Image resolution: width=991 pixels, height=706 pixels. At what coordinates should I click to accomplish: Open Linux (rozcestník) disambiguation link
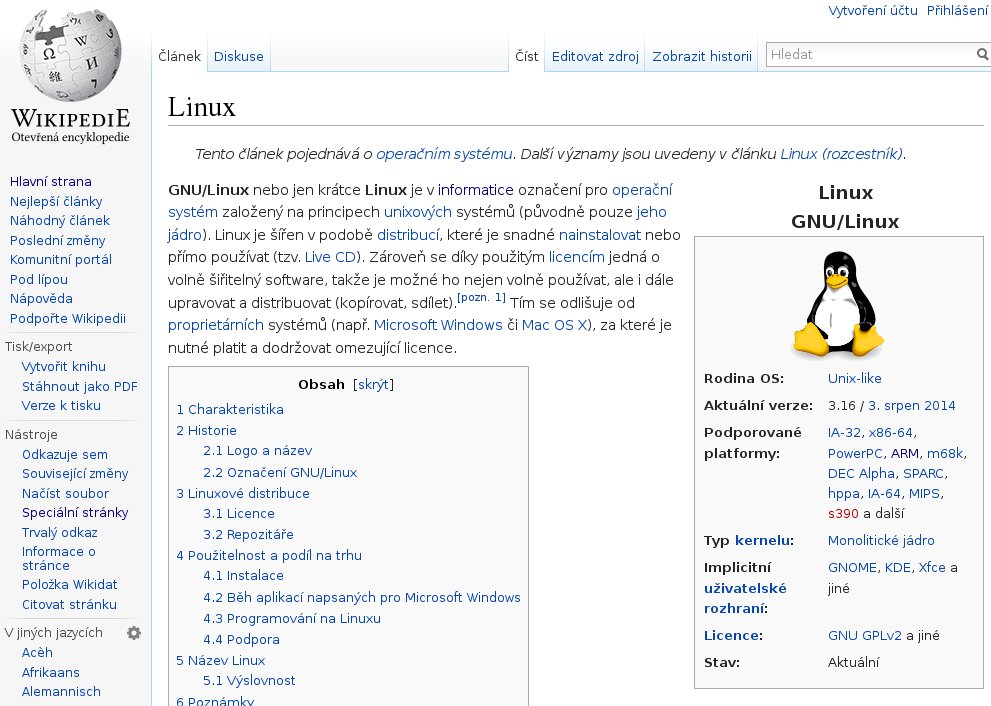coord(841,154)
